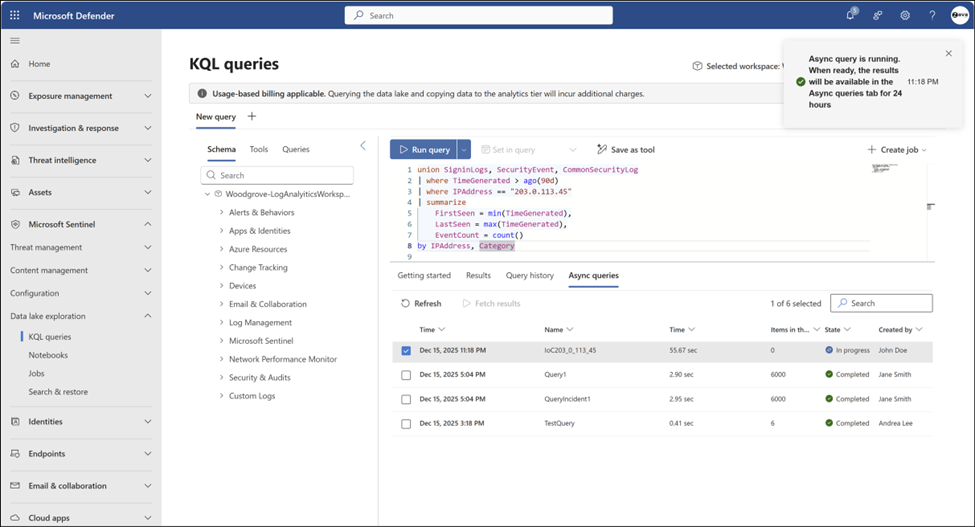This screenshot has height=527, width=975.
Task: Click the Home icon in sidebar
Action: [x=15, y=63]
